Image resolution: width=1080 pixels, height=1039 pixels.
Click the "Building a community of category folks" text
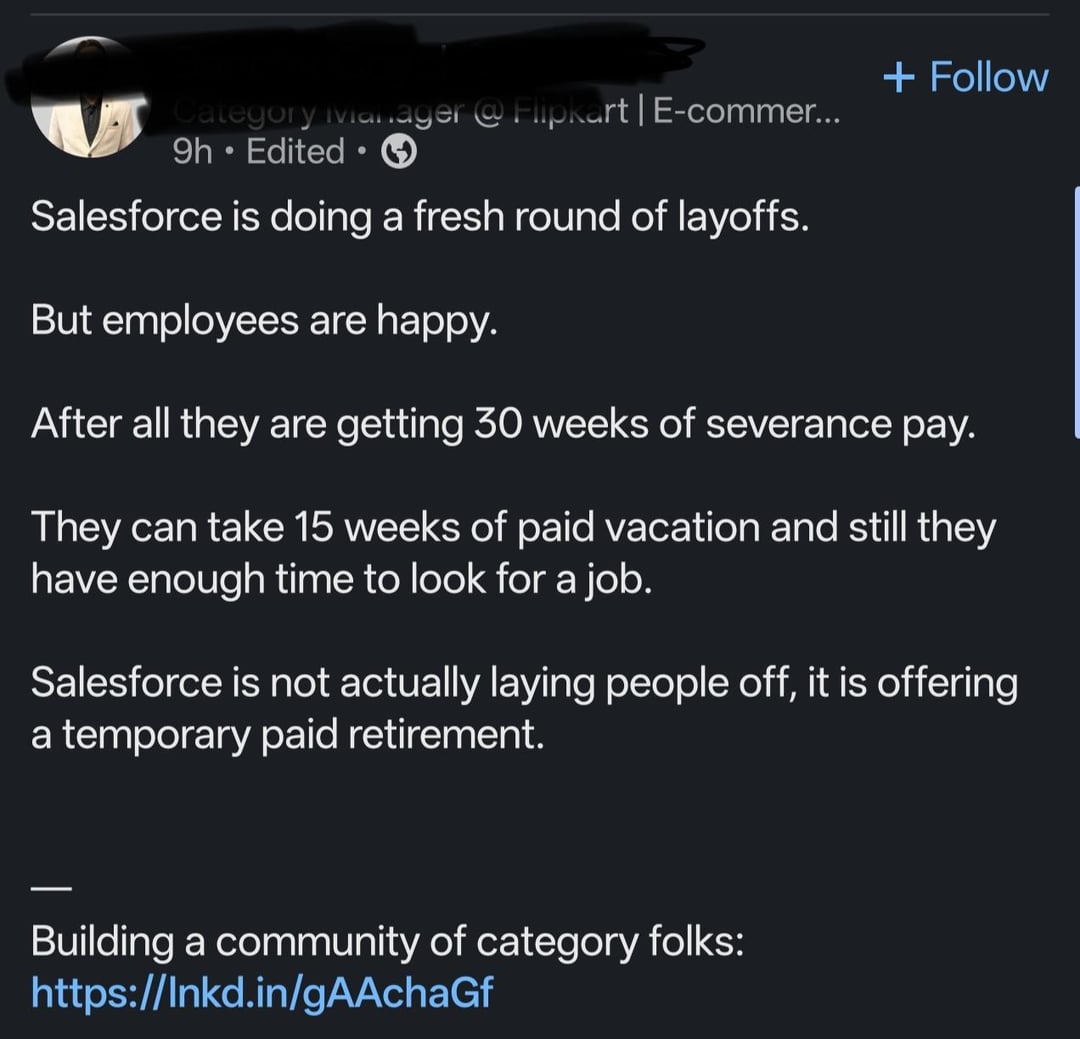388,942
